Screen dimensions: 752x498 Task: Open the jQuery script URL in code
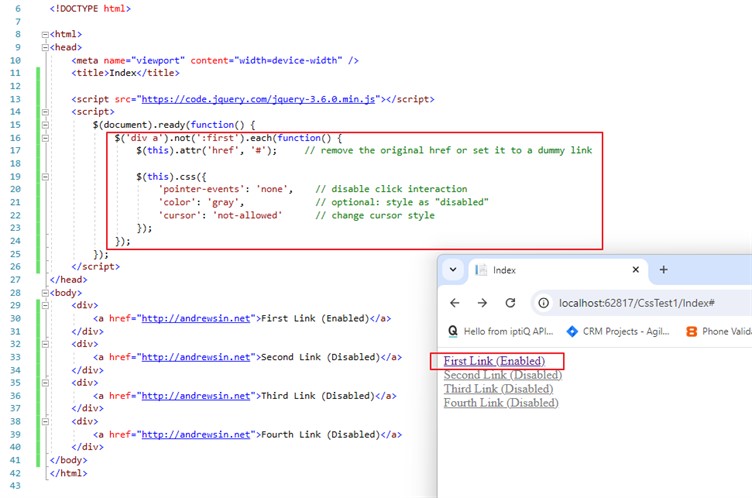point(258,99)
